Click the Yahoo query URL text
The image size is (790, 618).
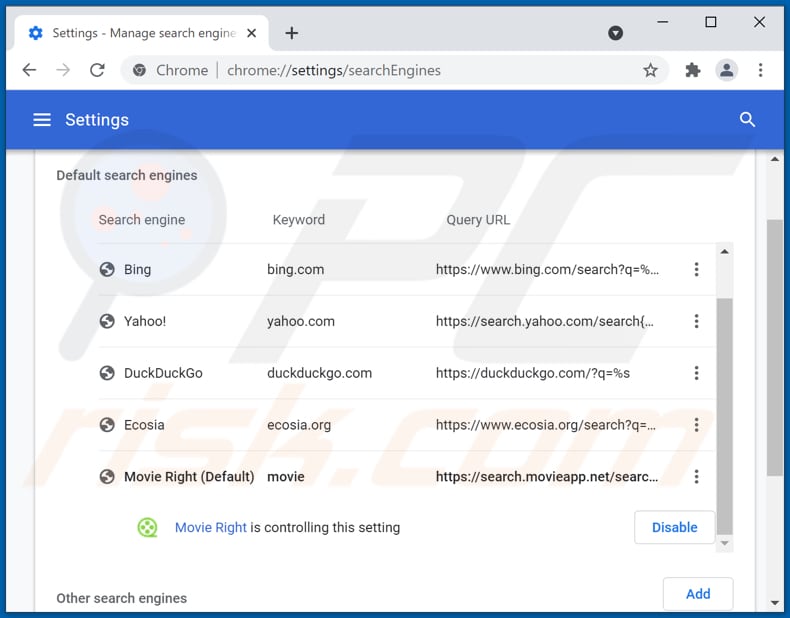pyautogui.click(x=545, y=321)
